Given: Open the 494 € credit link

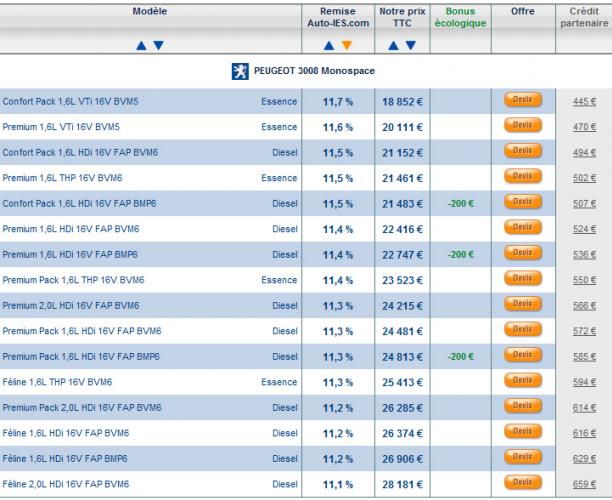Looking at the screenshot, I should click(584, 153).
